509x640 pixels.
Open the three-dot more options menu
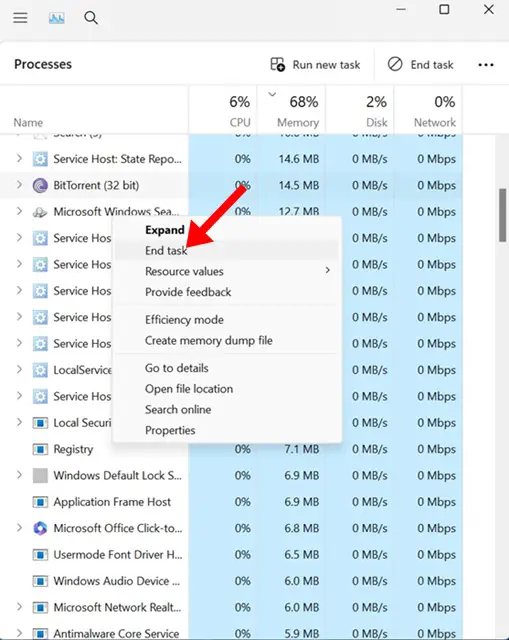coord(486,64)
